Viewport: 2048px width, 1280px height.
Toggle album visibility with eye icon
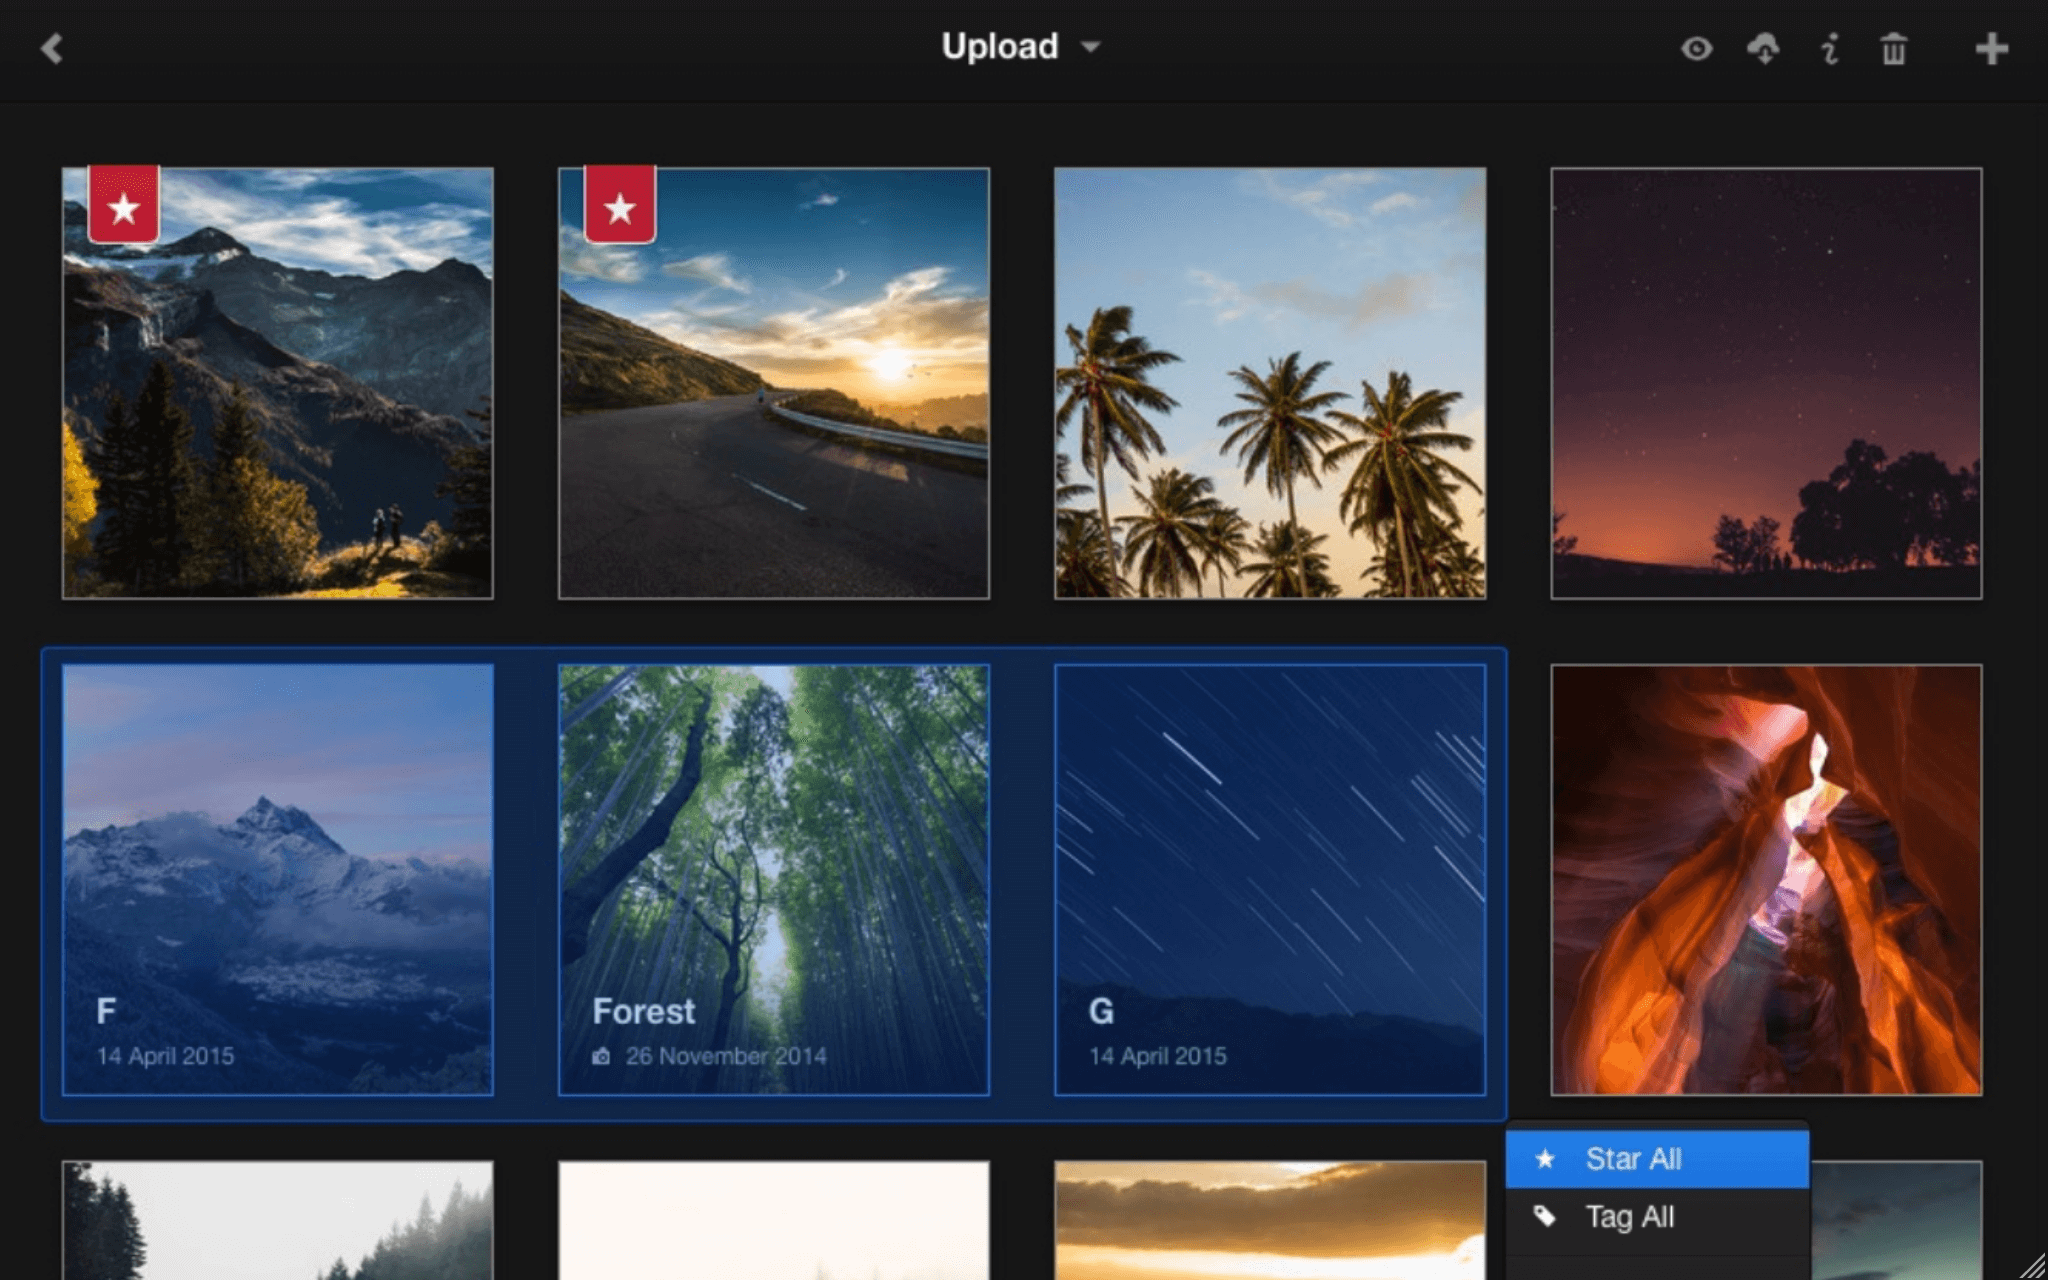[1696, 48]
